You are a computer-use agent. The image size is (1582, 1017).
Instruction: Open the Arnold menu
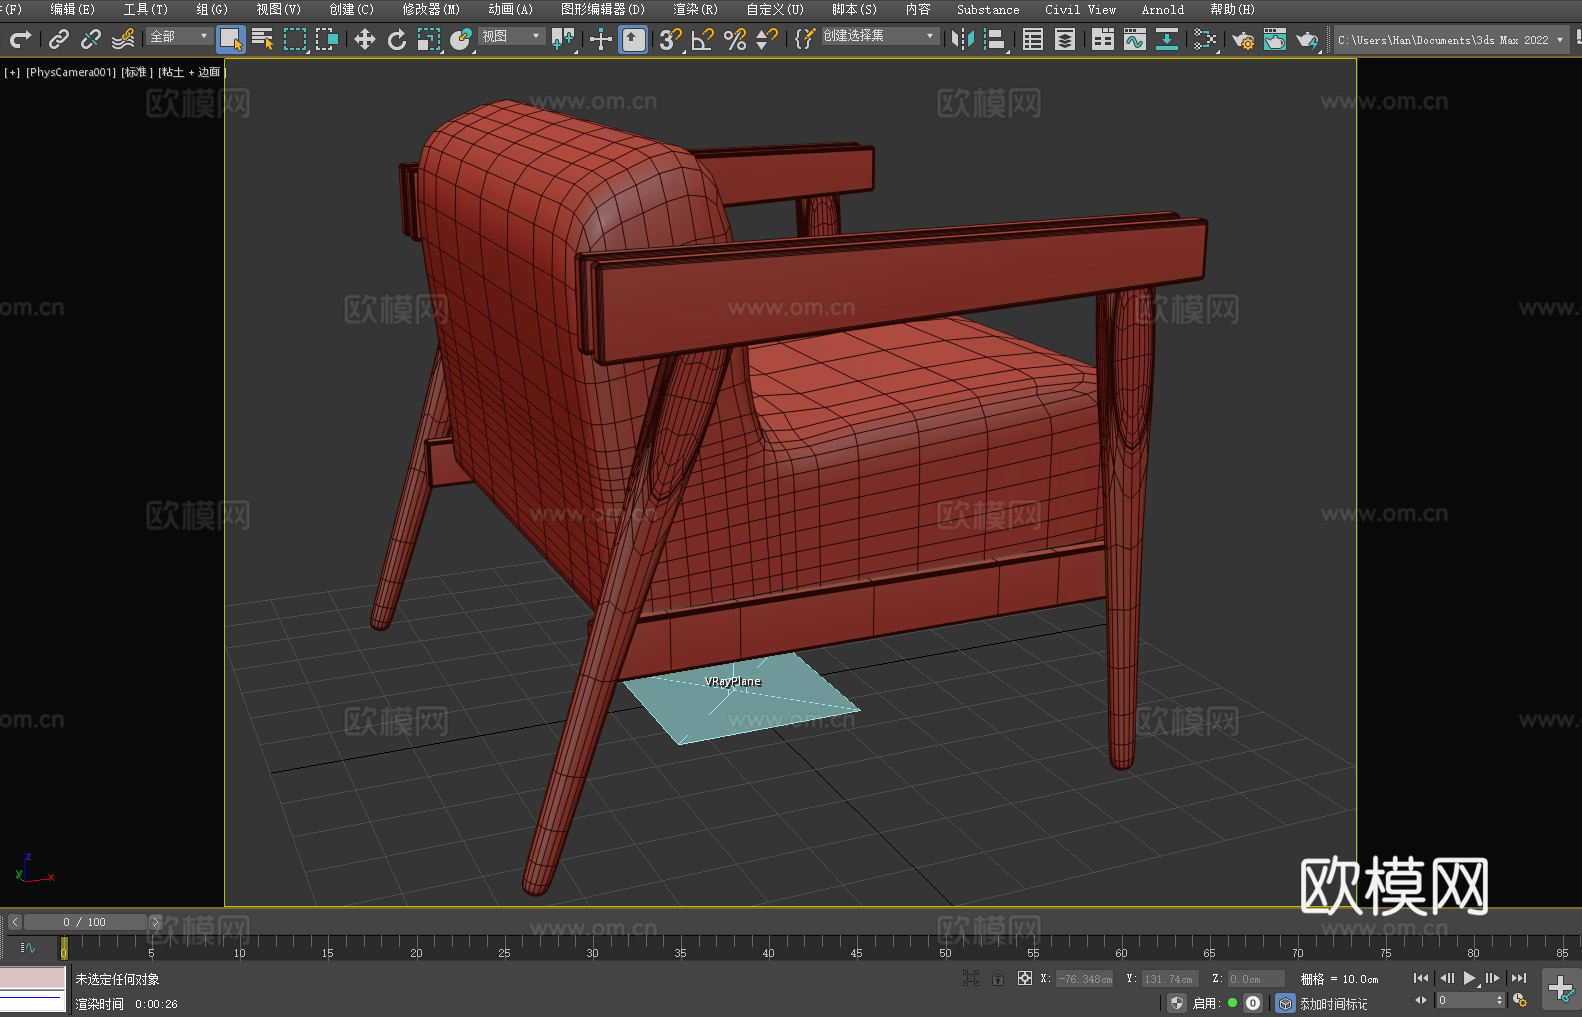pos(1163,9)
